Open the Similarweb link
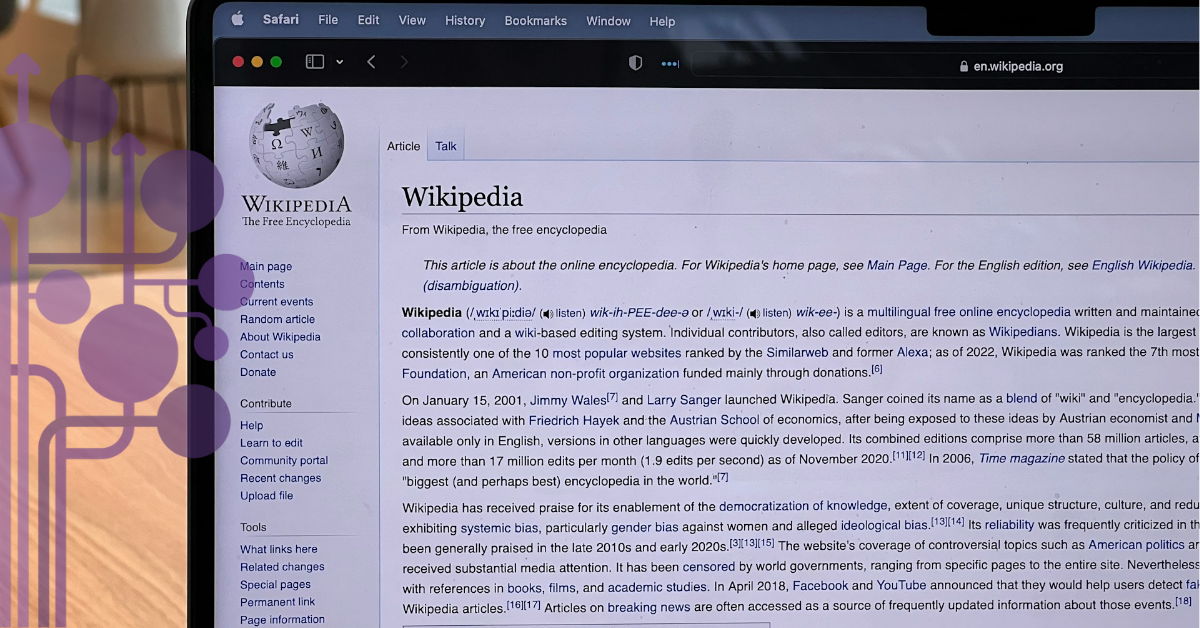 coord(797,352)
